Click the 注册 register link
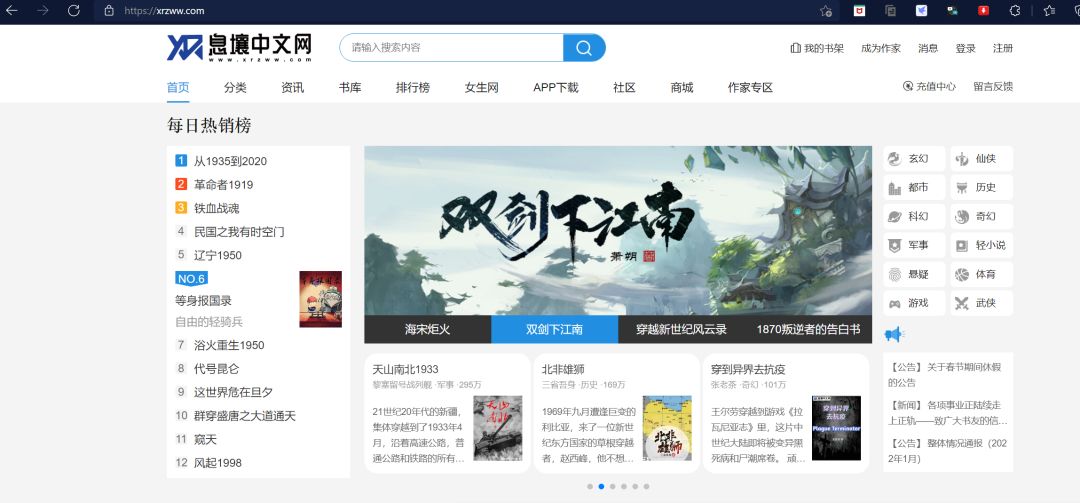Viewport: 1080px width, 503px height. (x=1003, y=48)
